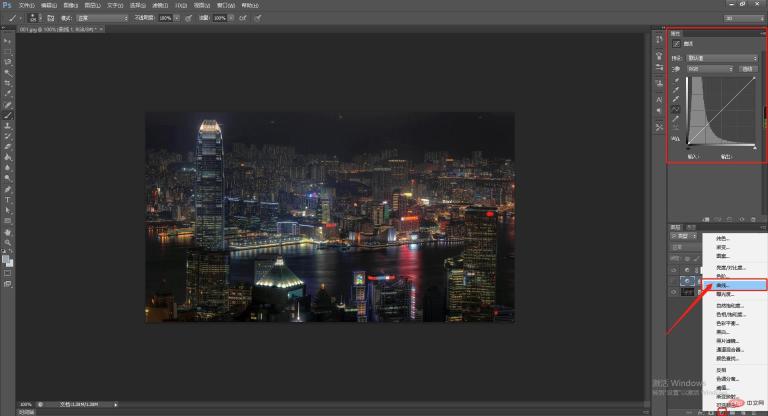Open the brush blend mode dropdown
768x416 pixels.
point(102,18)
